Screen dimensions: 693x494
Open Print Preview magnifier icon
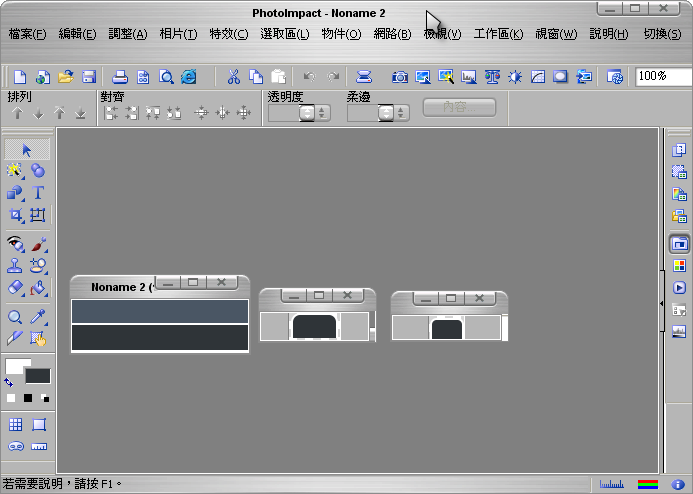pyautogui.click(x=166, y=77)
